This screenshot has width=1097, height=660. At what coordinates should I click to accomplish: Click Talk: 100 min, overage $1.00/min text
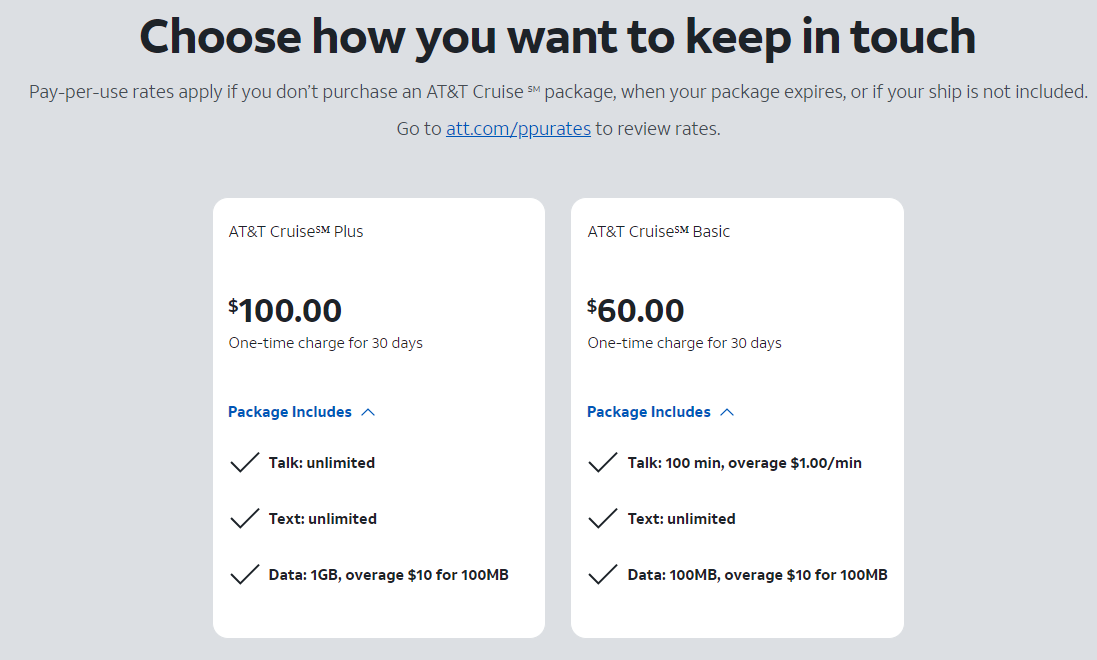(x=745, y=463)
